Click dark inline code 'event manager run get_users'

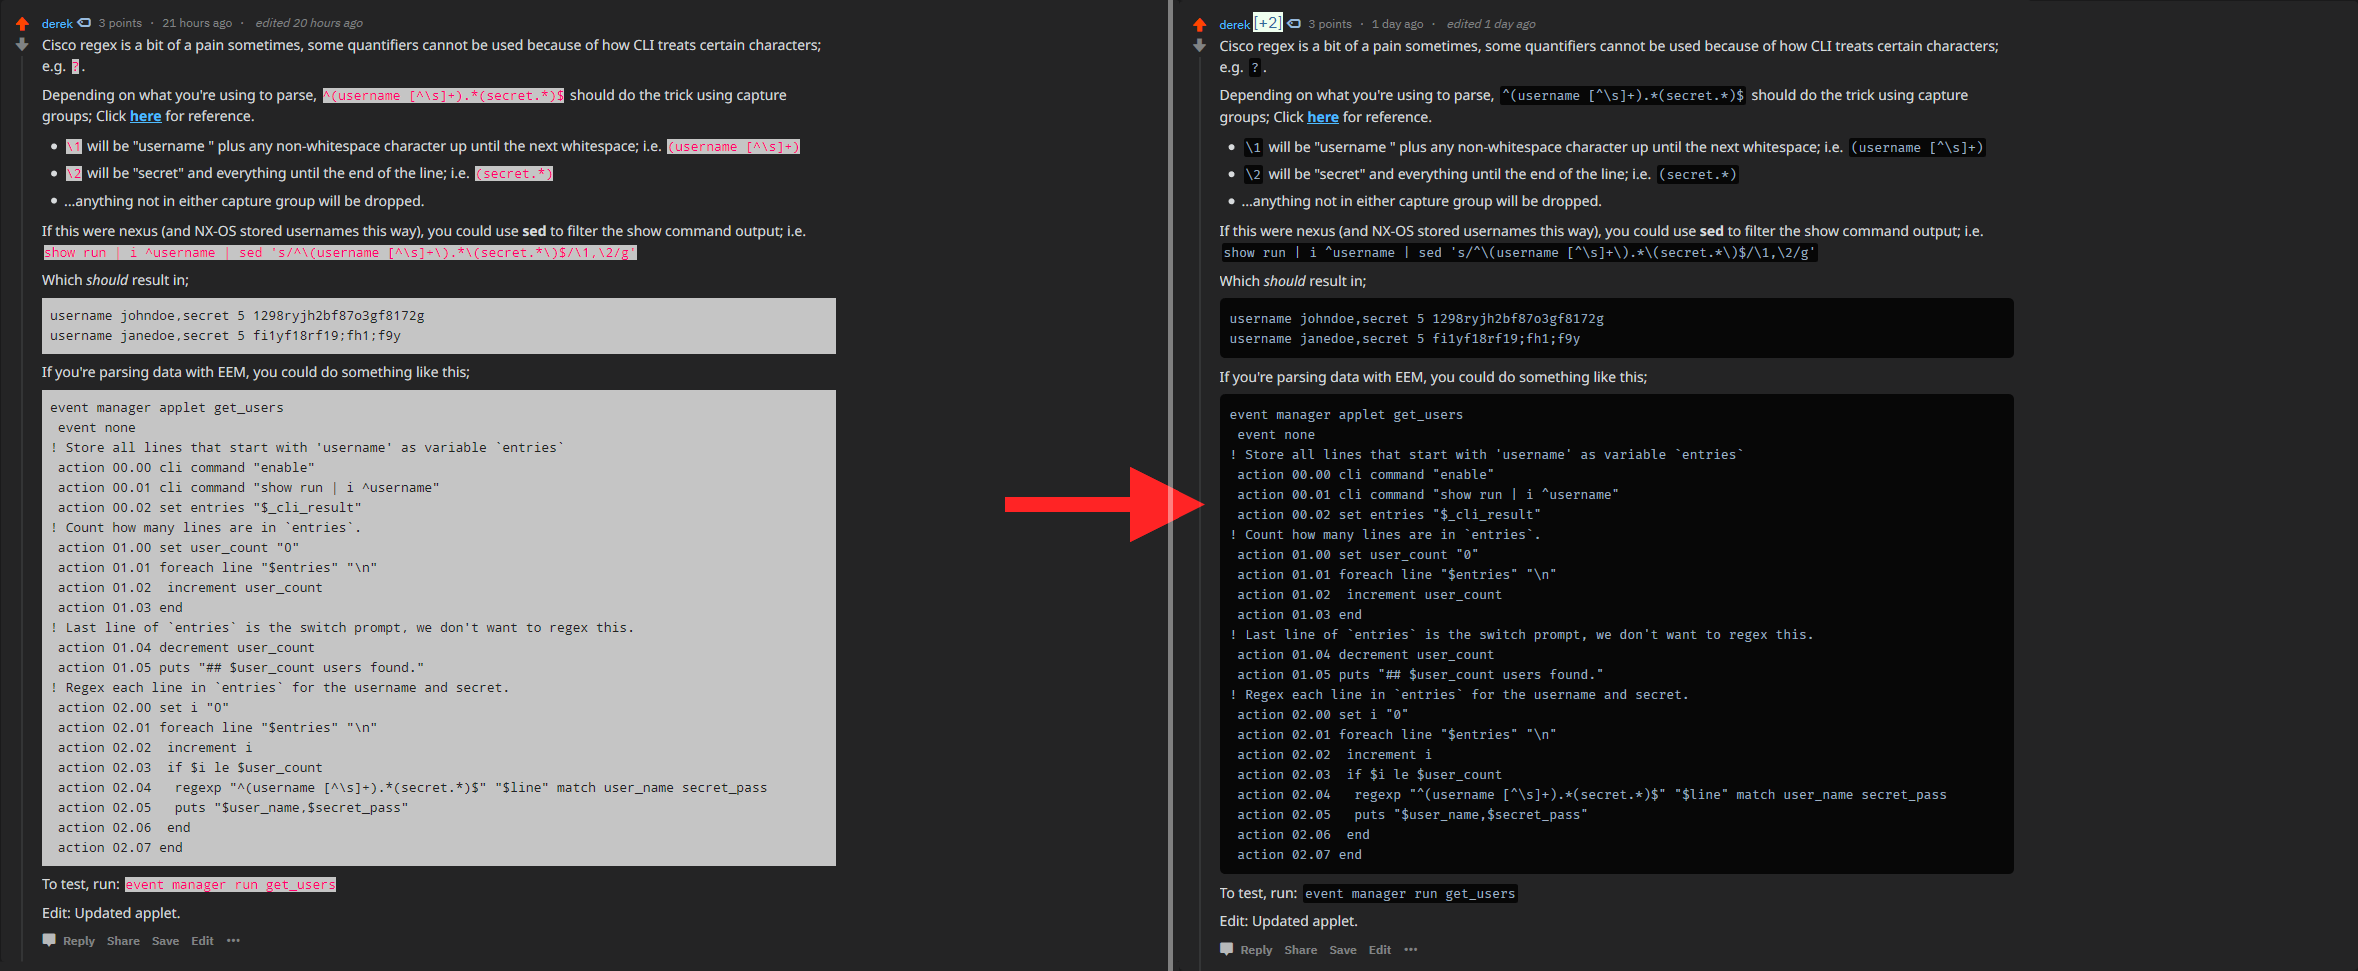coord(1410,894)
